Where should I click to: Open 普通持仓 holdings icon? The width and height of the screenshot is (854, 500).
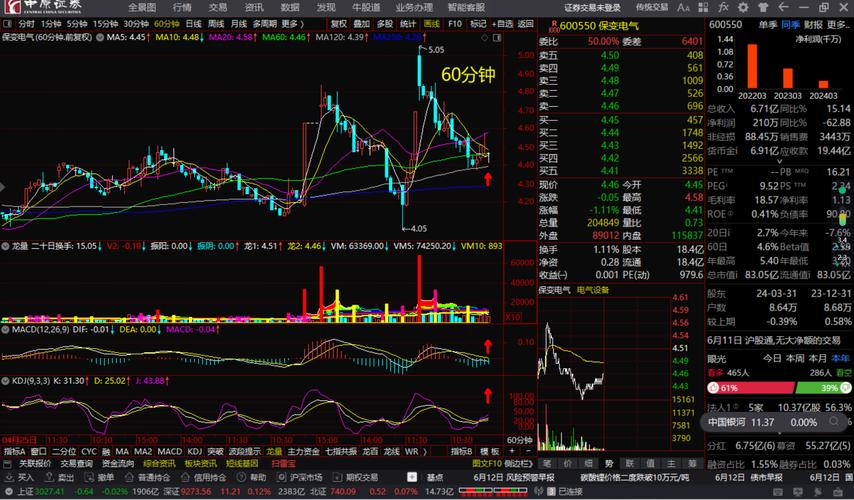(x=129, y=477)
